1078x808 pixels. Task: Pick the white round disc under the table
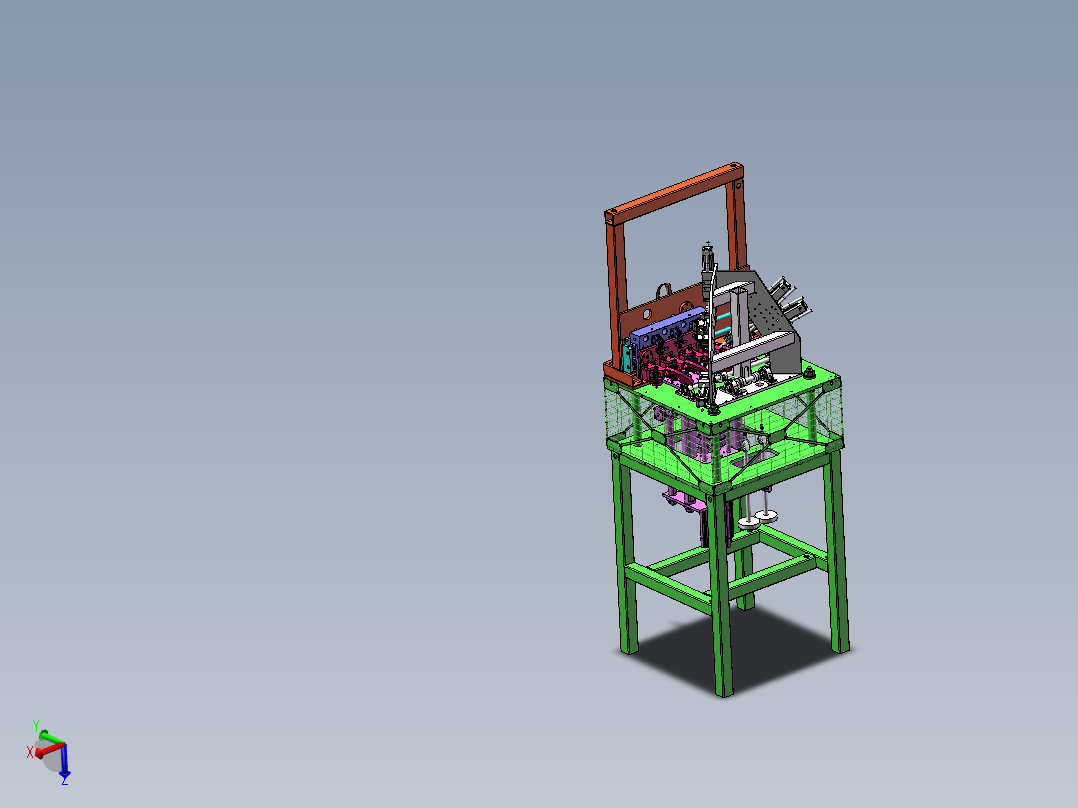(749, 524)
